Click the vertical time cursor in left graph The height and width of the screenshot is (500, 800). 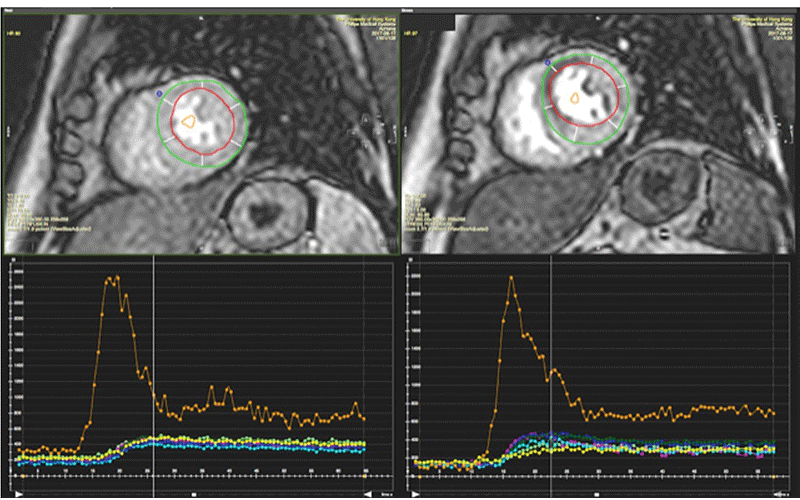(153, 350)
